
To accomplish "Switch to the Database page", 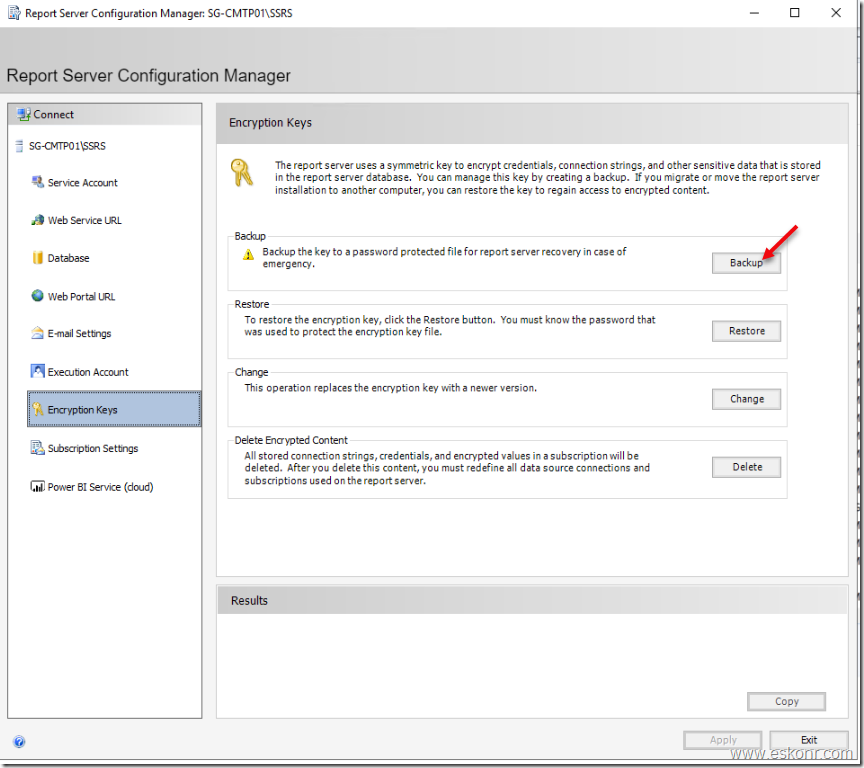I will tap(68, 258).
